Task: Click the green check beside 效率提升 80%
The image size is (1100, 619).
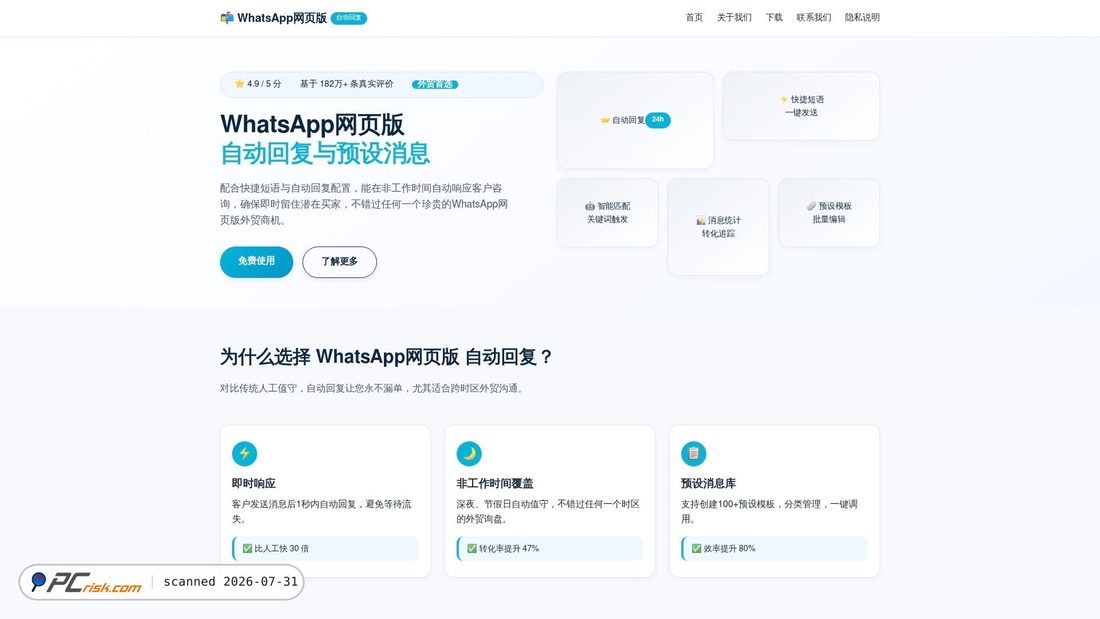Action: (x=696, y=548)
